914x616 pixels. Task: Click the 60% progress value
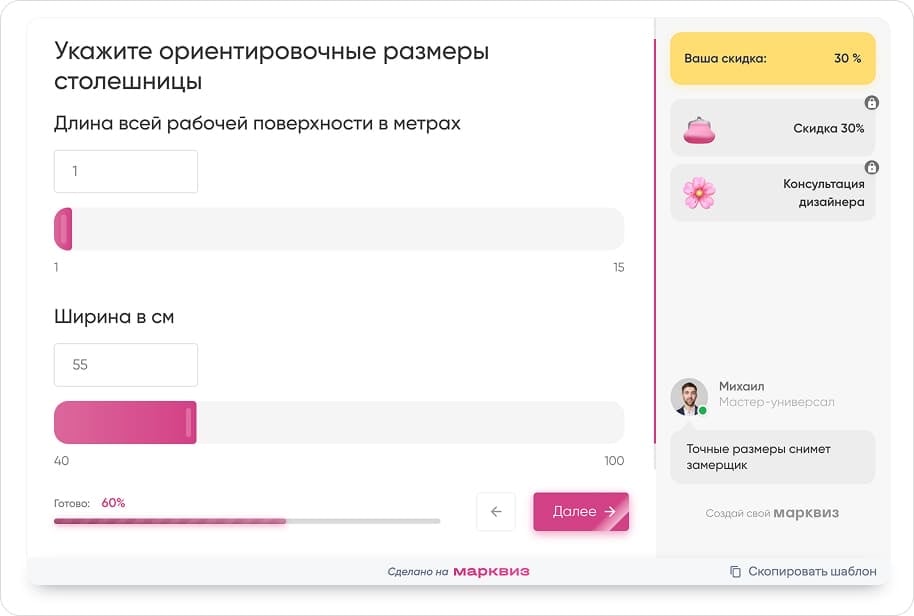113,503
